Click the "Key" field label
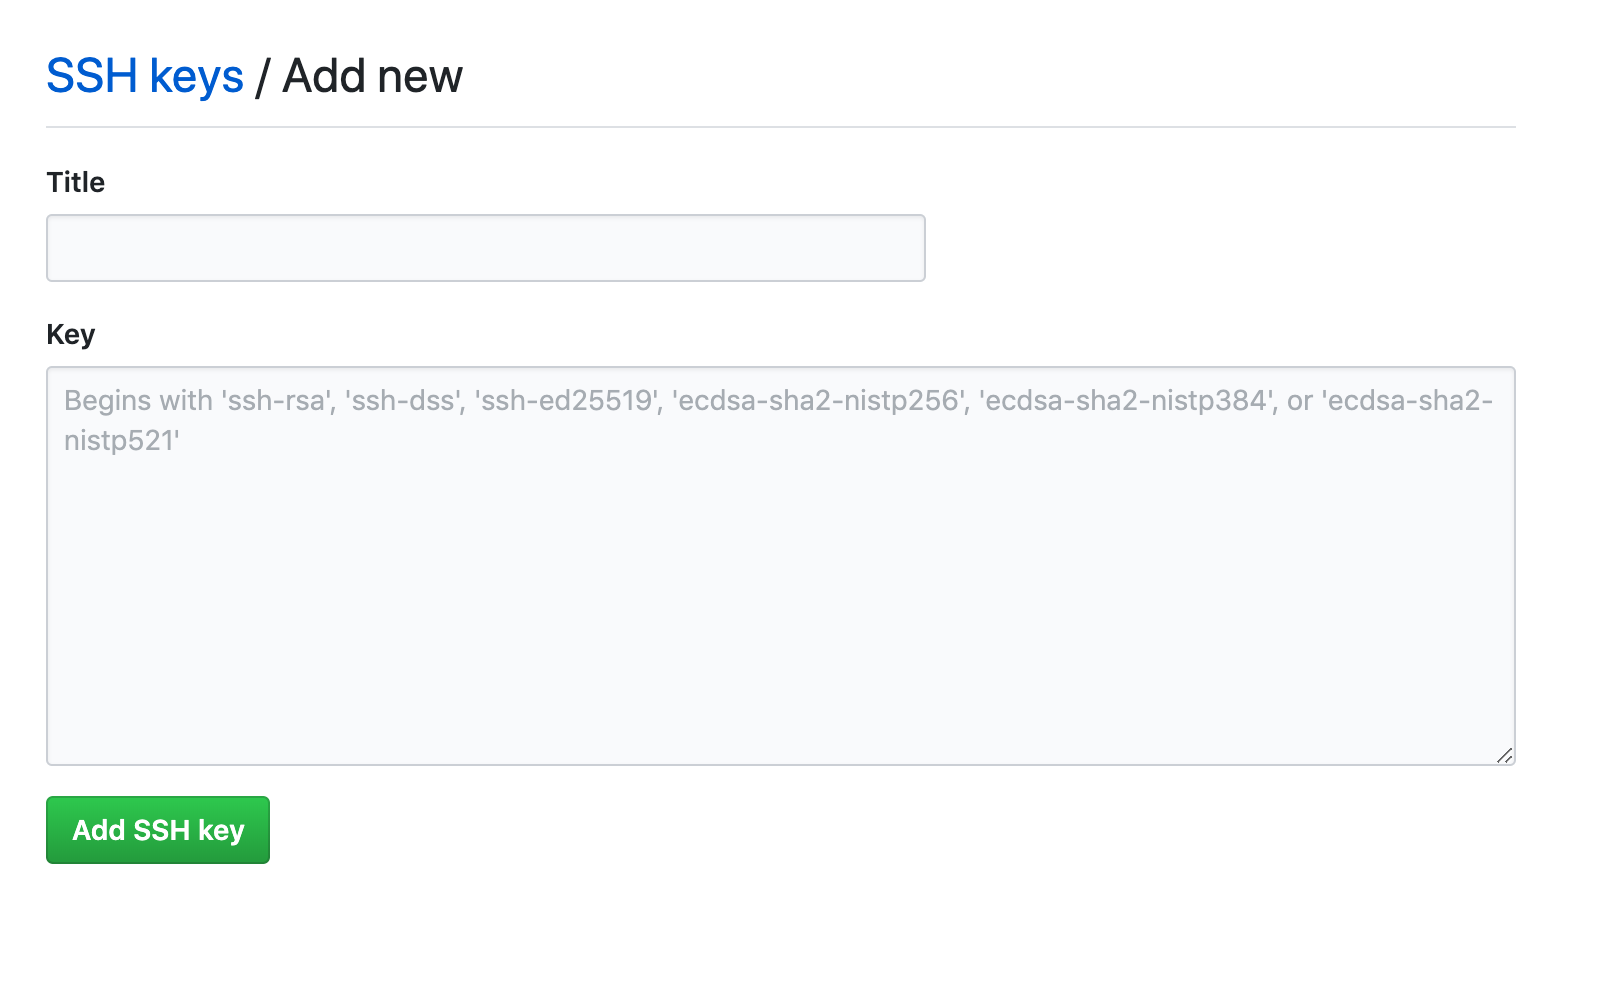Screen dimensions: 1620x996 pyautogui.click(x=71, y=334)
